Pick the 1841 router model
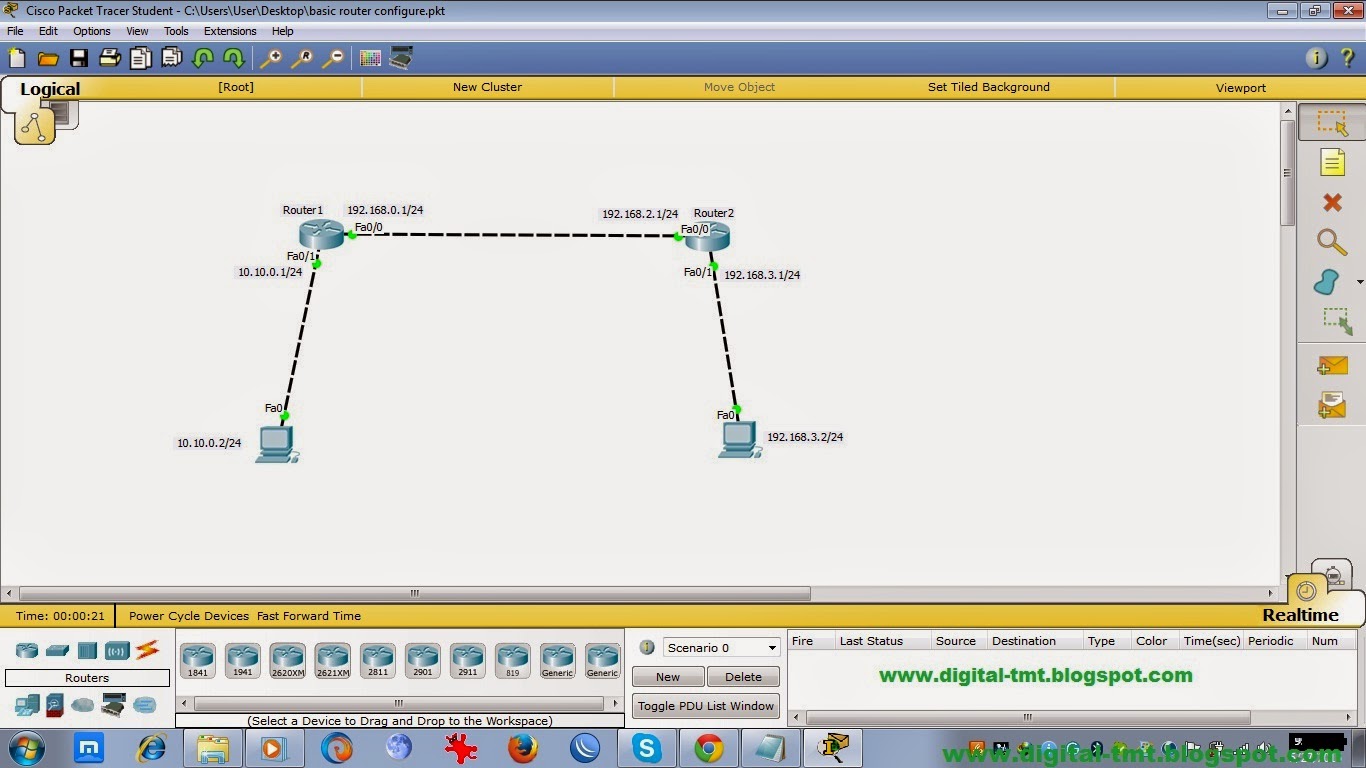Screen dimensions: 1366x768 [198, 661]
